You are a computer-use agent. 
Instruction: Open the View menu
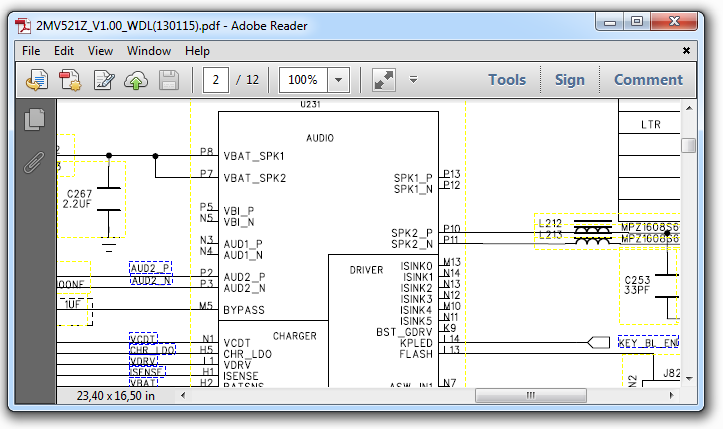[100, 51]
